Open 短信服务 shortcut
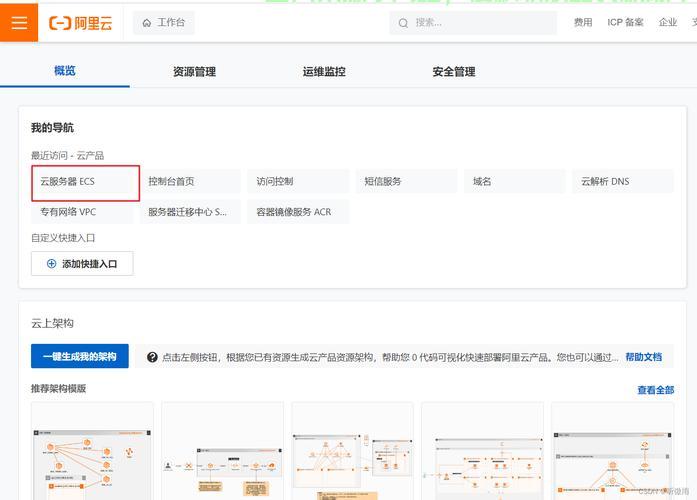The width and height of the screenshot is (697, 500). point(406,181)
